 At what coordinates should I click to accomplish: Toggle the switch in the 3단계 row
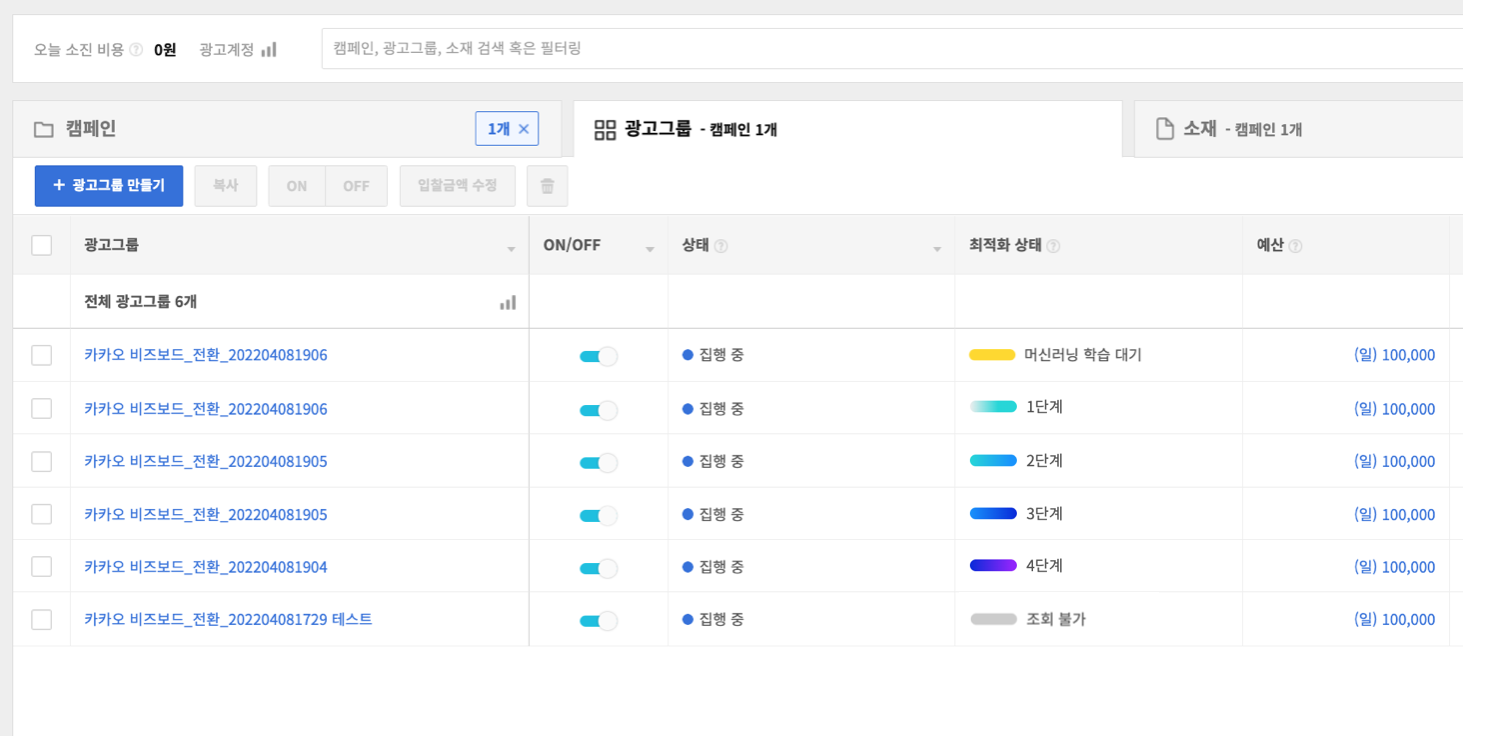pyautogui.click(x=598, y=515)
